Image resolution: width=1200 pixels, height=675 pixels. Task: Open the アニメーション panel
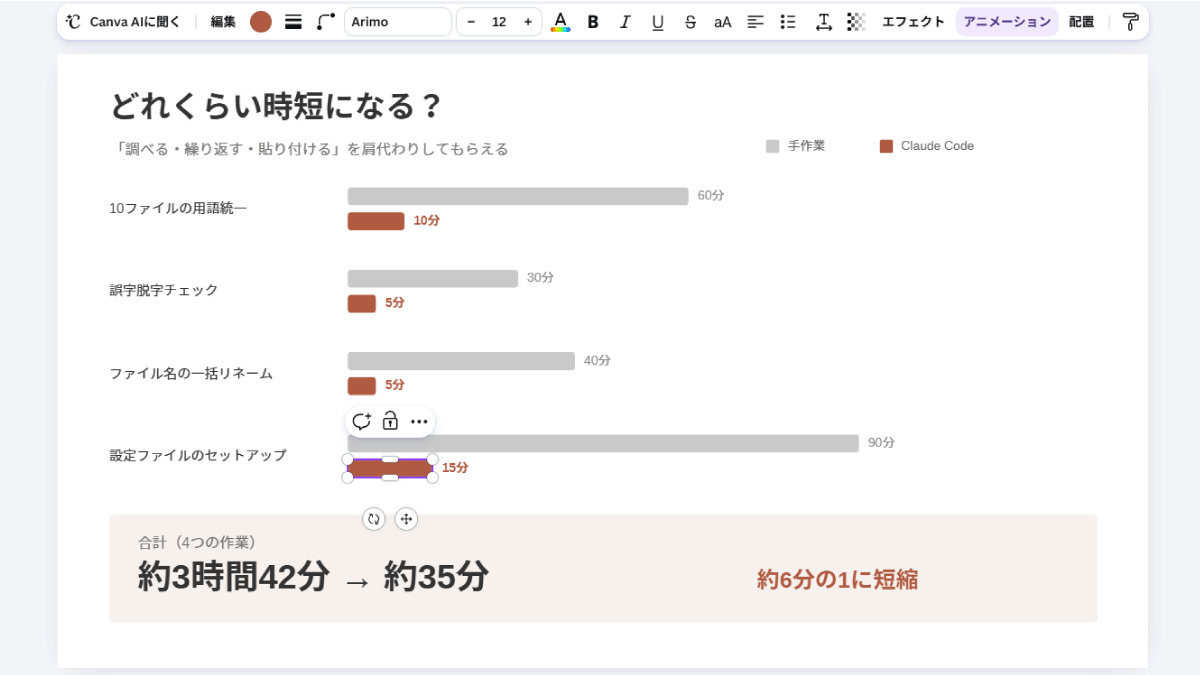[1007, 22]
